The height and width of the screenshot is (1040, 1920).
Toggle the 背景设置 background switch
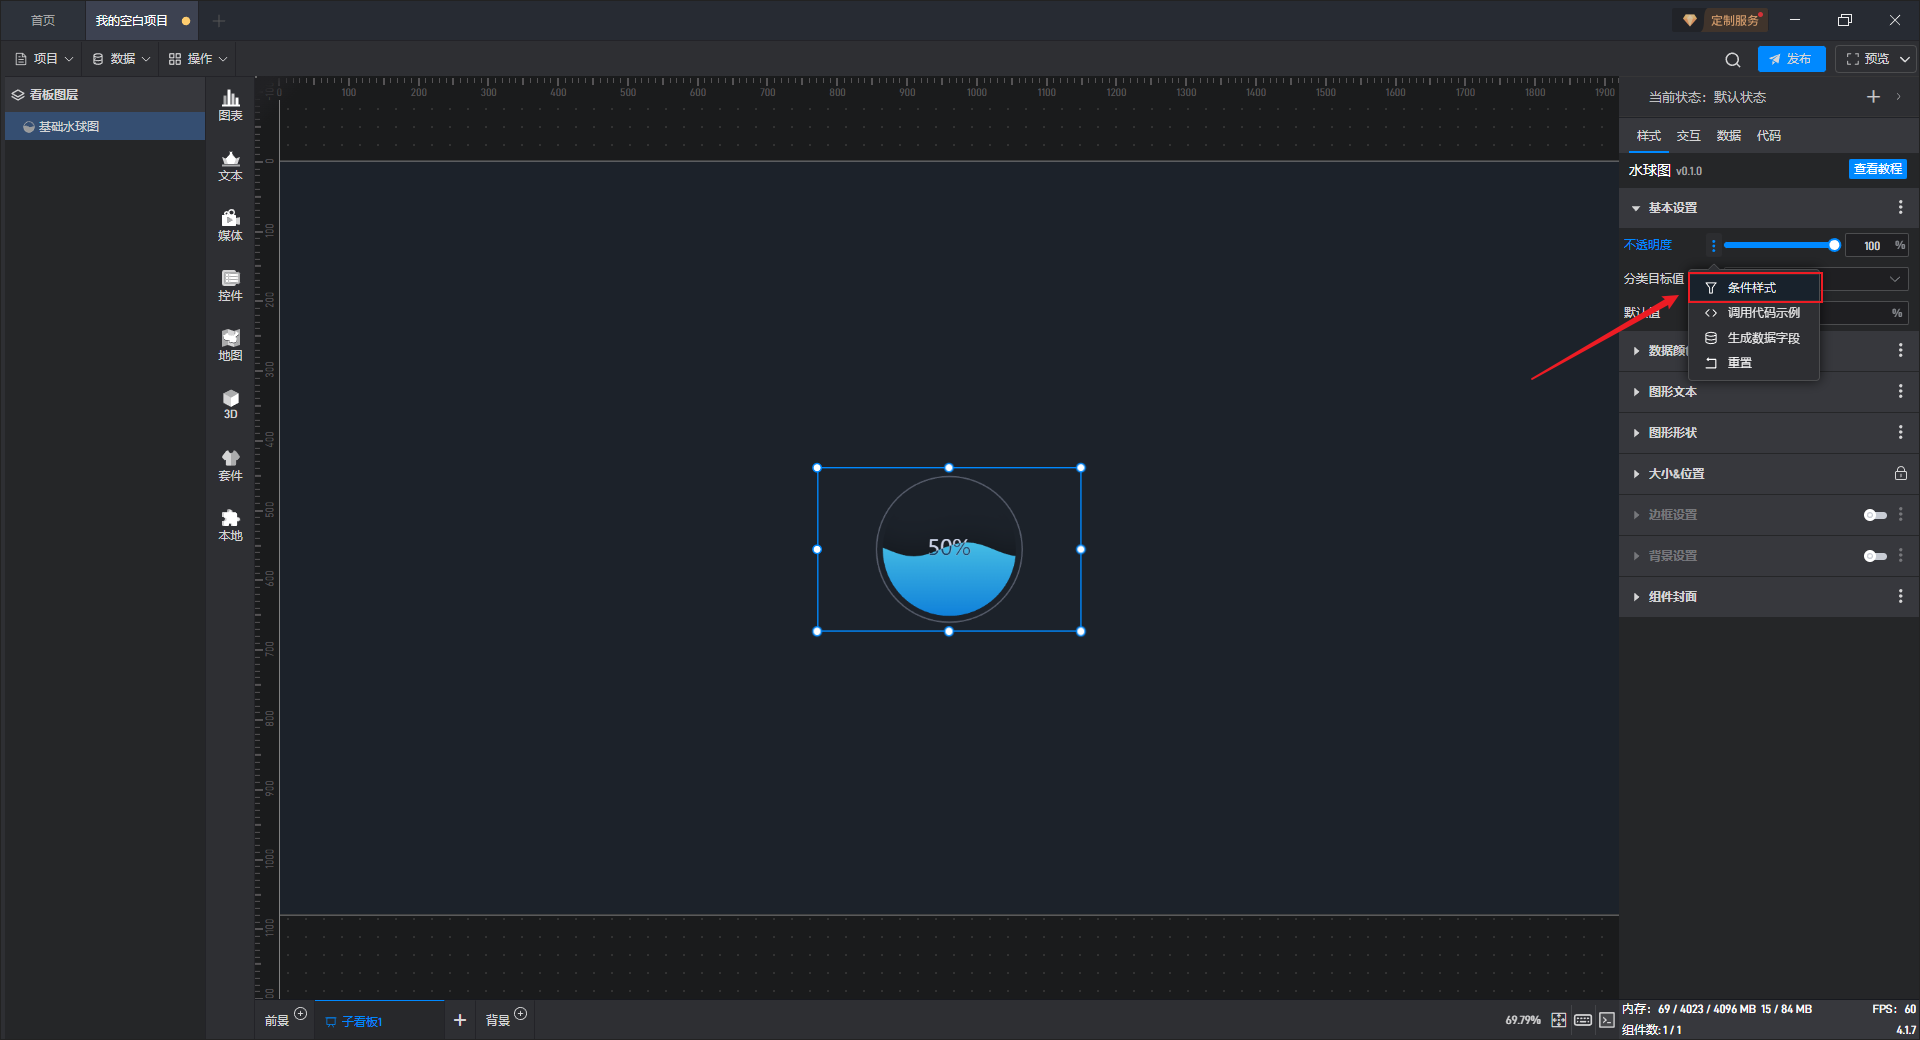point(1875,556)
